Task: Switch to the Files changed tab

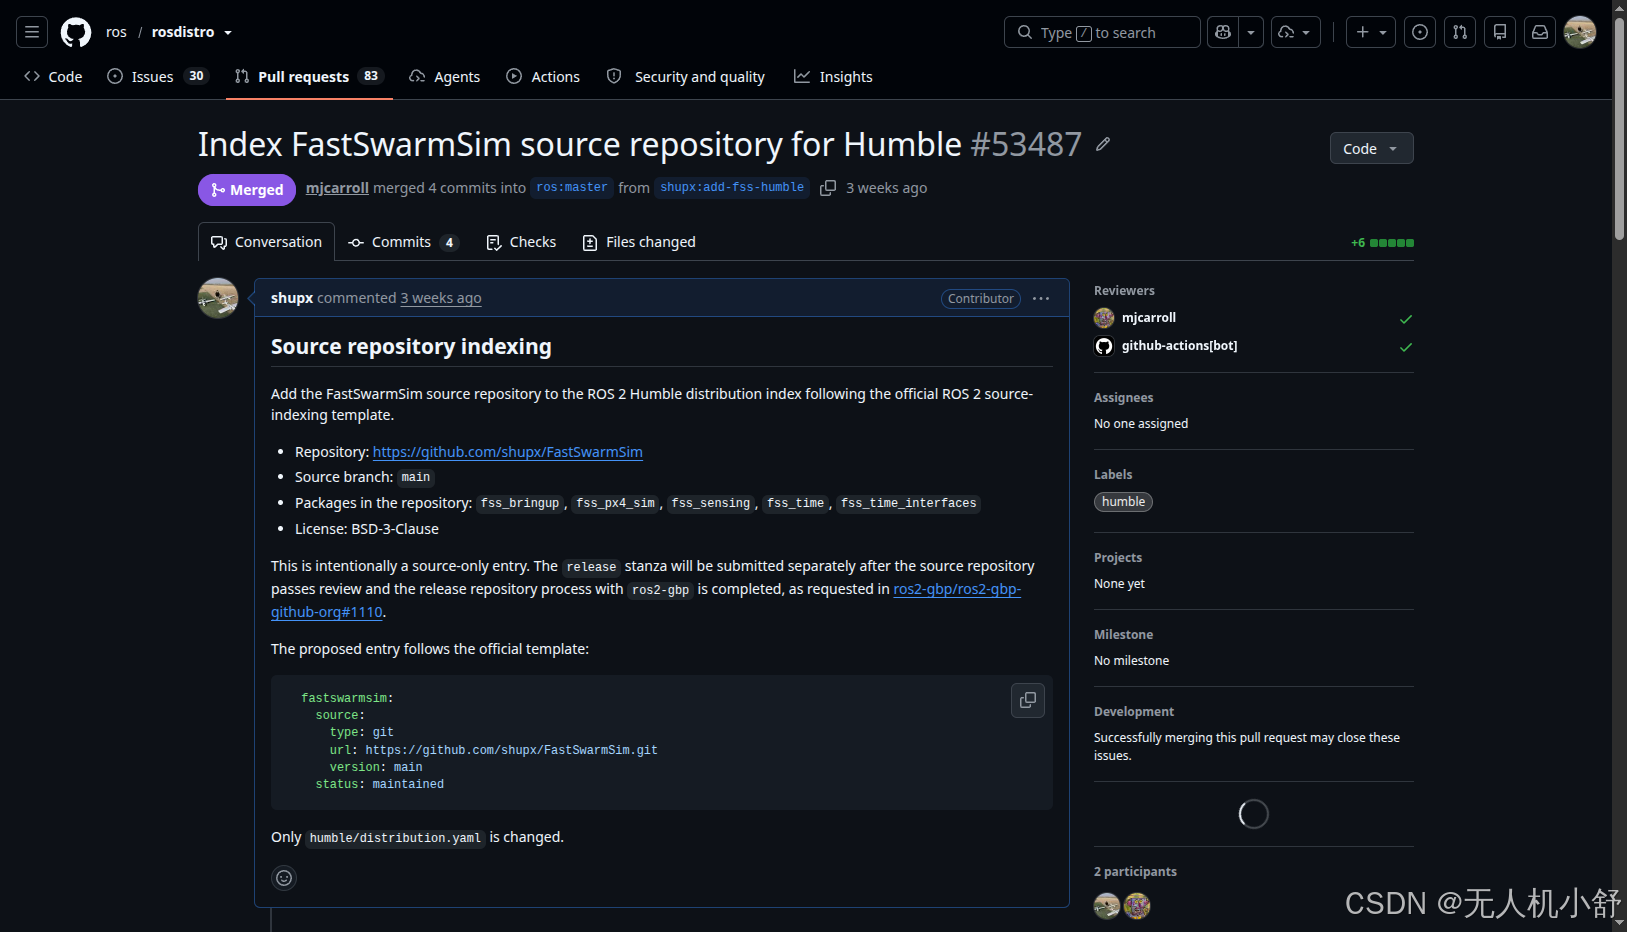Action: 639,242
